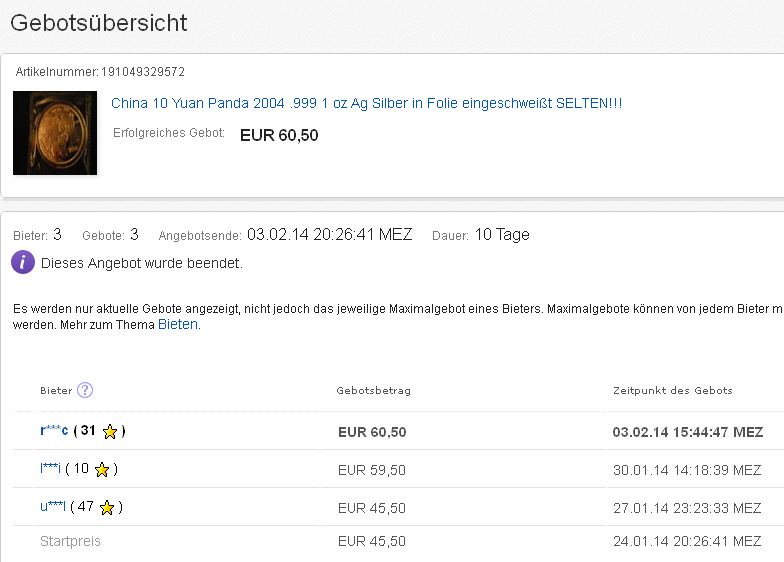Open the China 10 Yuan Panda item link
This screenshot has height=562, width=784.
(x=366, y=103)
